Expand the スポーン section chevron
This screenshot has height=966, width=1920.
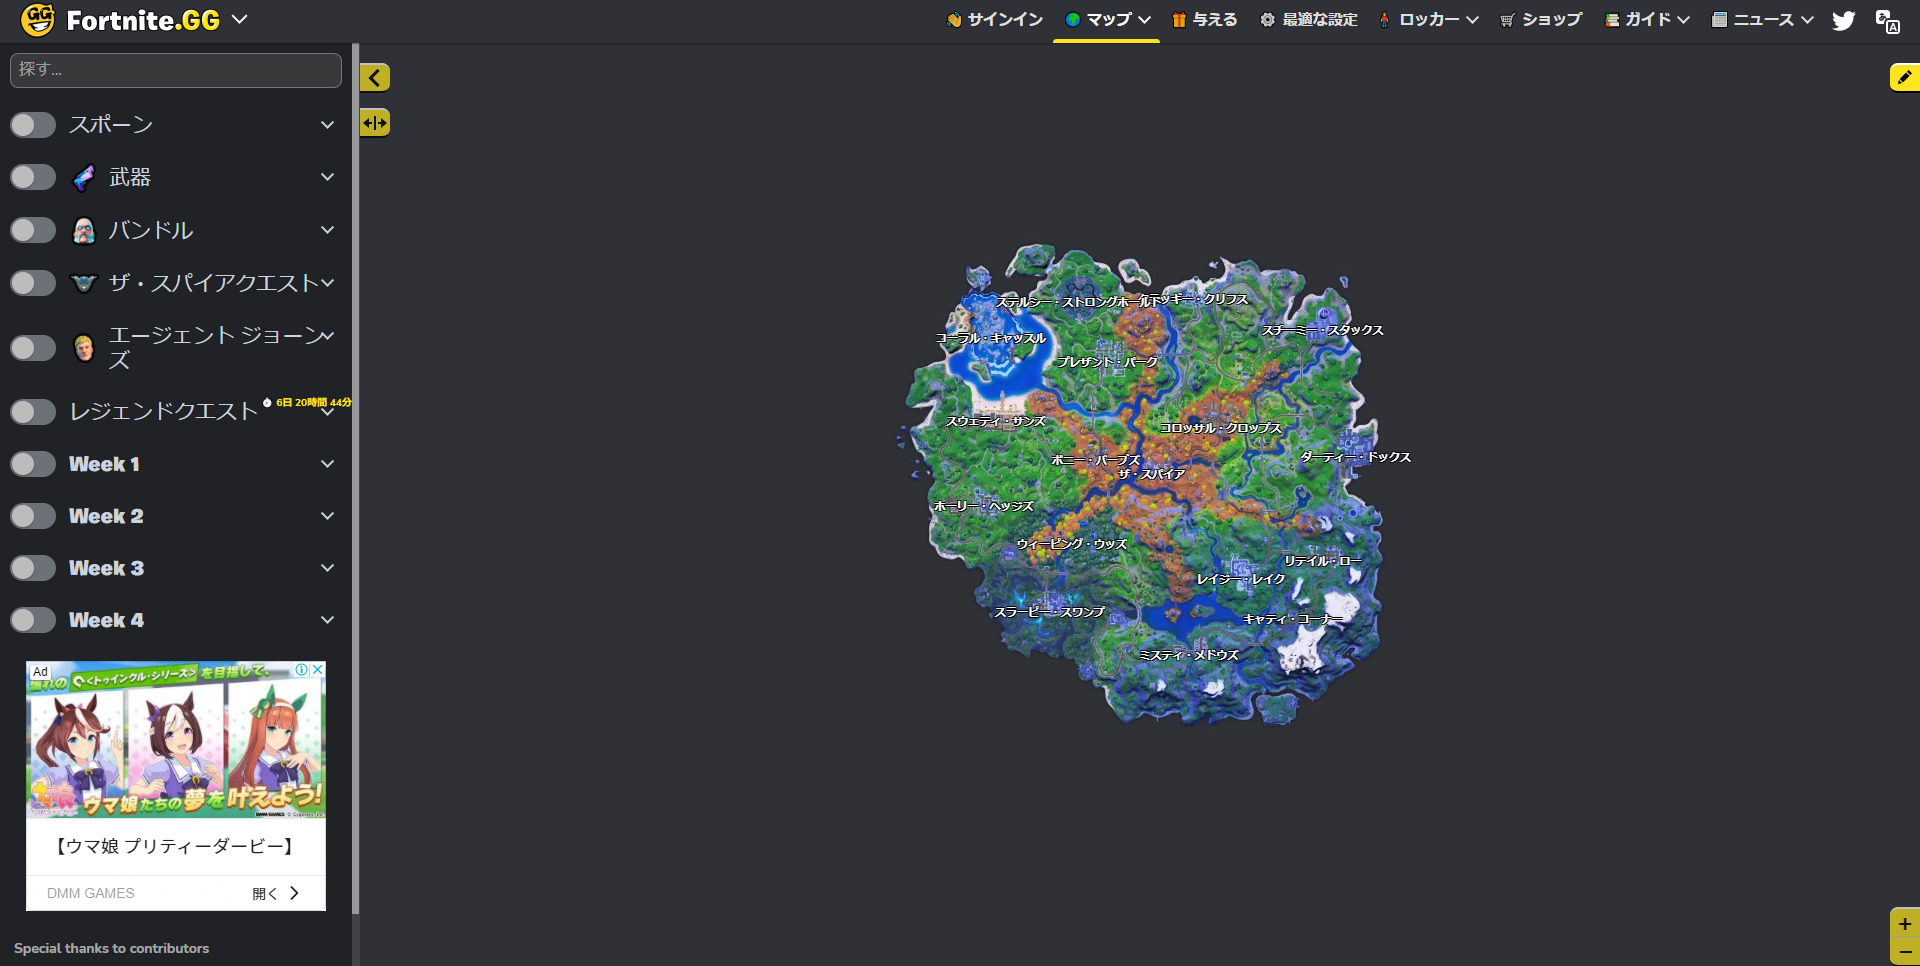327,125
